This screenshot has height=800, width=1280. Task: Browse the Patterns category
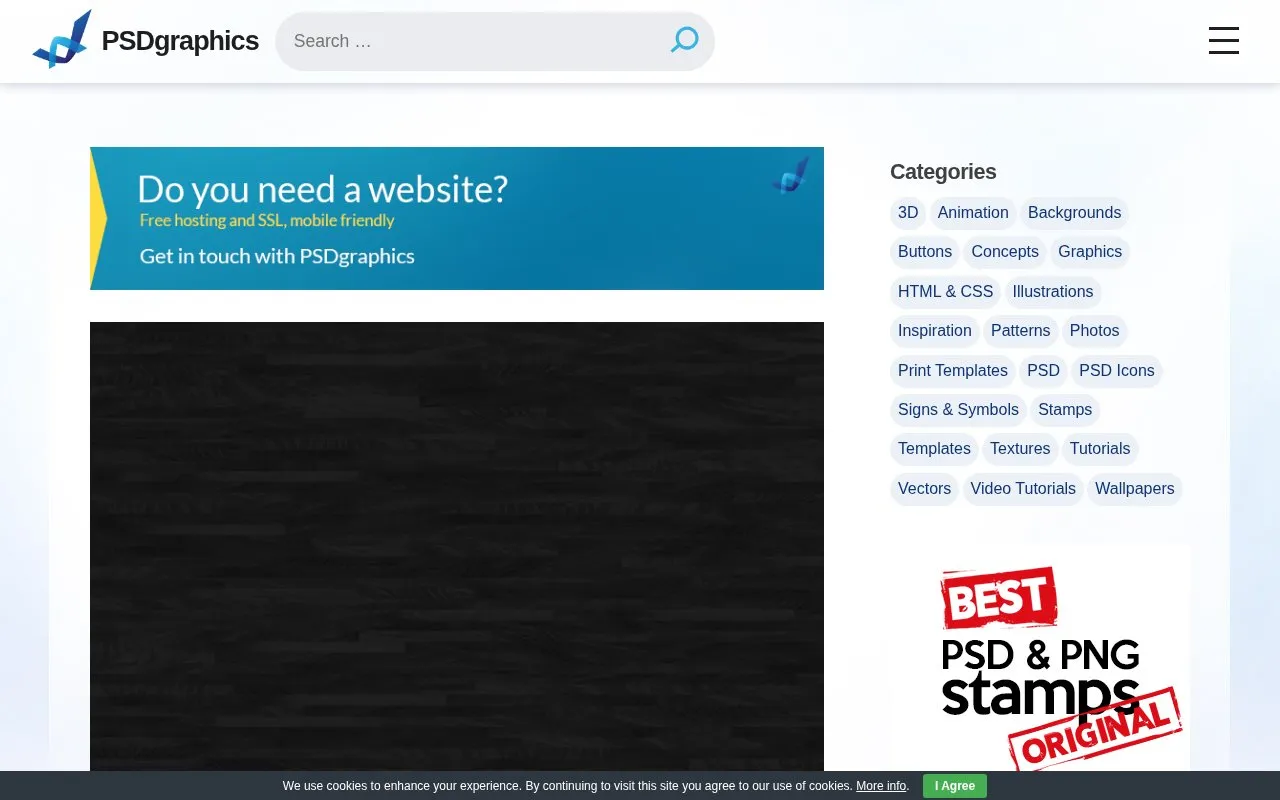[1020, 331]
